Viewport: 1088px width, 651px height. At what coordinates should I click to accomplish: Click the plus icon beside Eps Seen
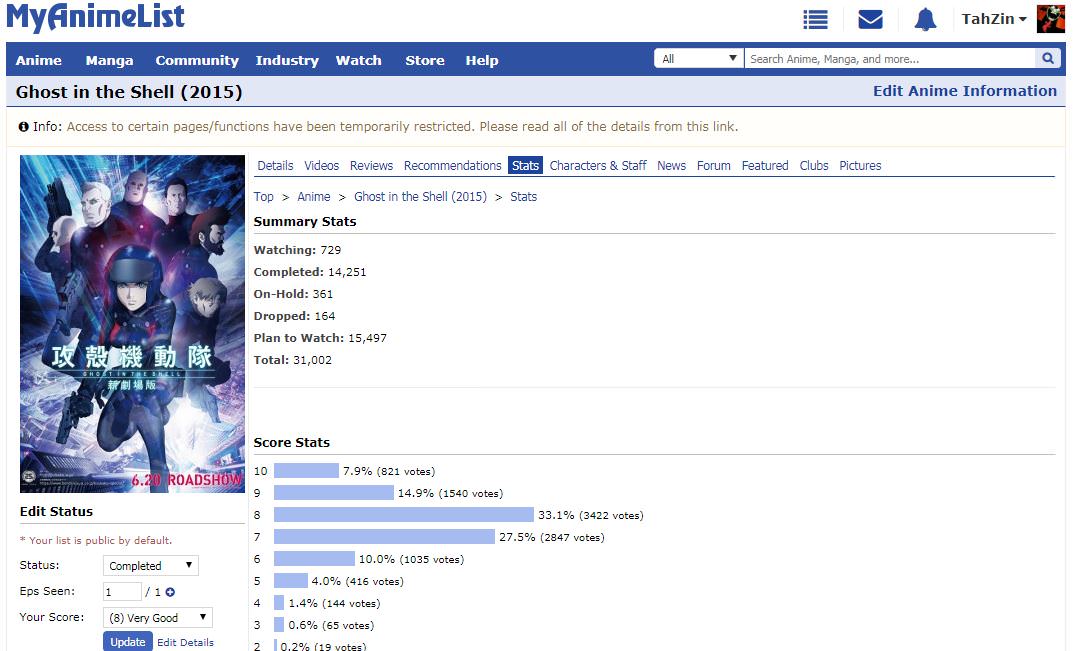(x=170, y=592)
